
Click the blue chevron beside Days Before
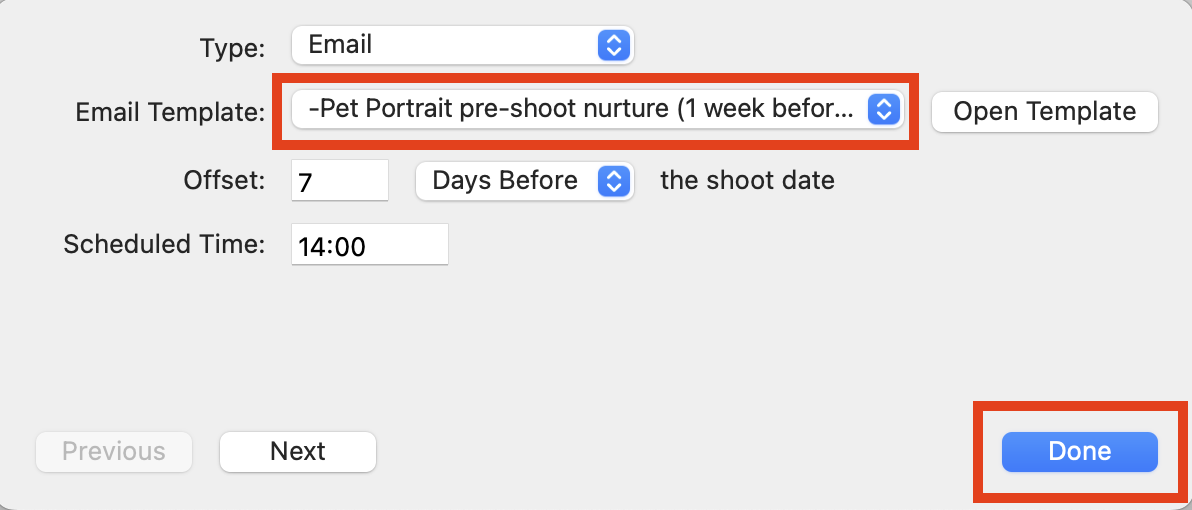coord(614,181)
